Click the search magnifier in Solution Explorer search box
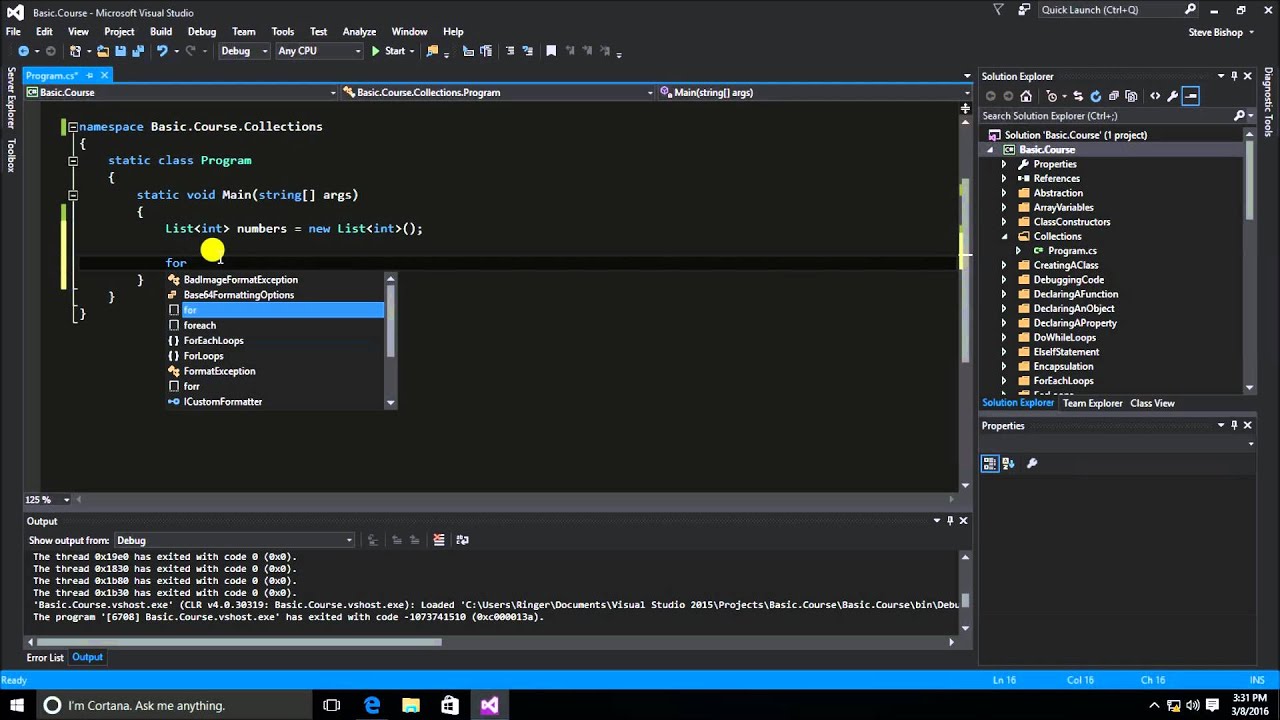 coord(1239,116)
